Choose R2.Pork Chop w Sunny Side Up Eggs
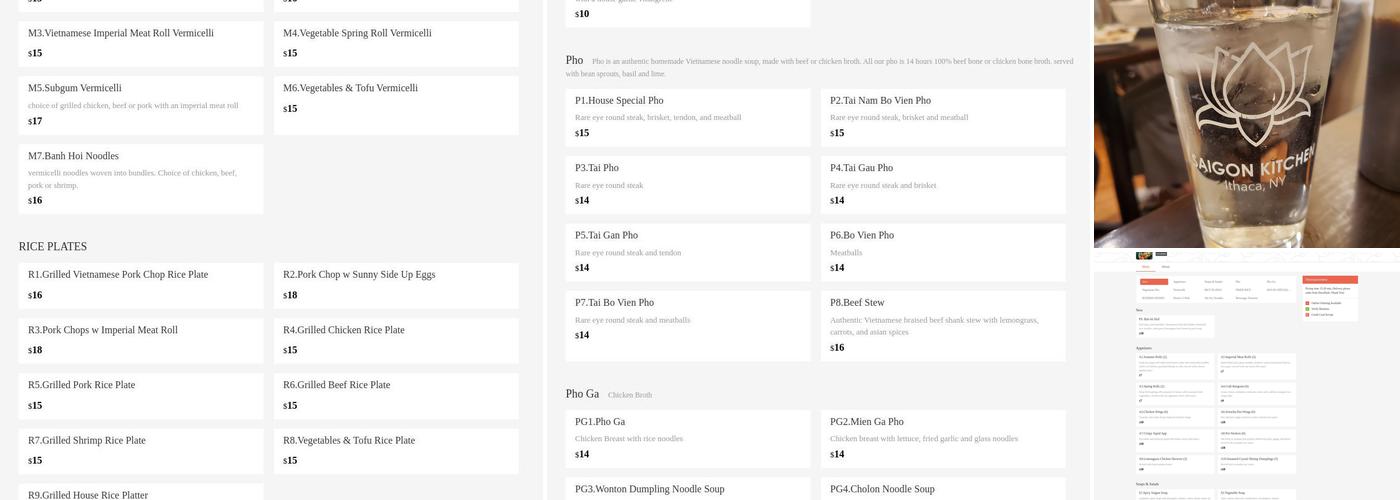1400x500 pixels. point(396,285)
